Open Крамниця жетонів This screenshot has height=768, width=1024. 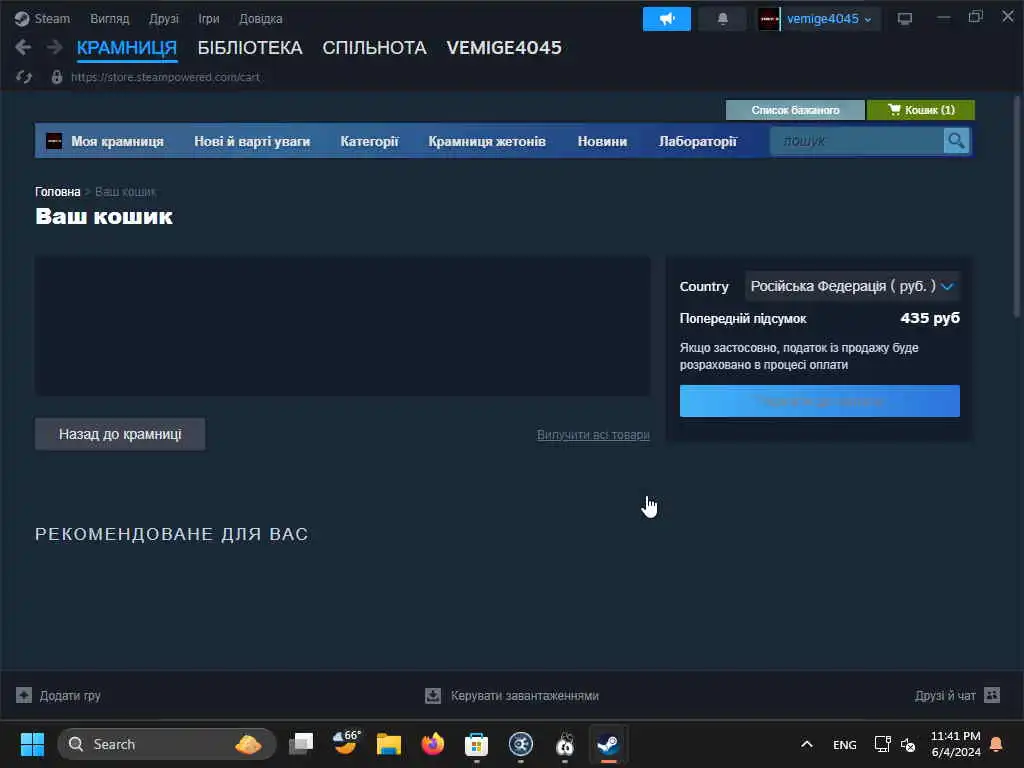(487, 141)
